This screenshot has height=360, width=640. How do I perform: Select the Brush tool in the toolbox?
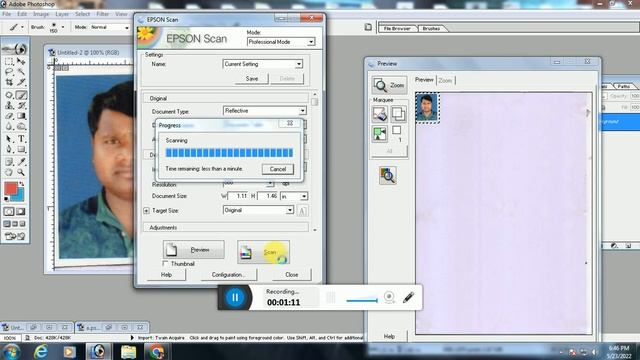[21, 95]
